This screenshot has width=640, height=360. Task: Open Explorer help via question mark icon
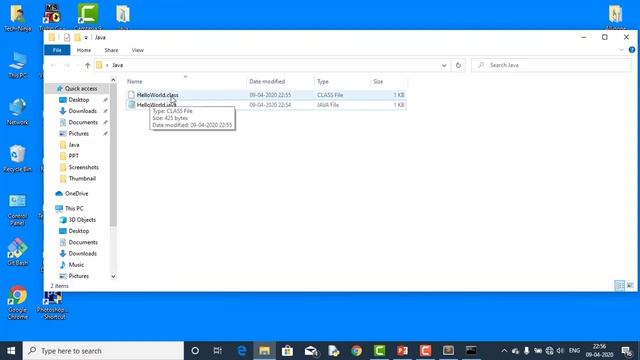(x=632, y=50)
